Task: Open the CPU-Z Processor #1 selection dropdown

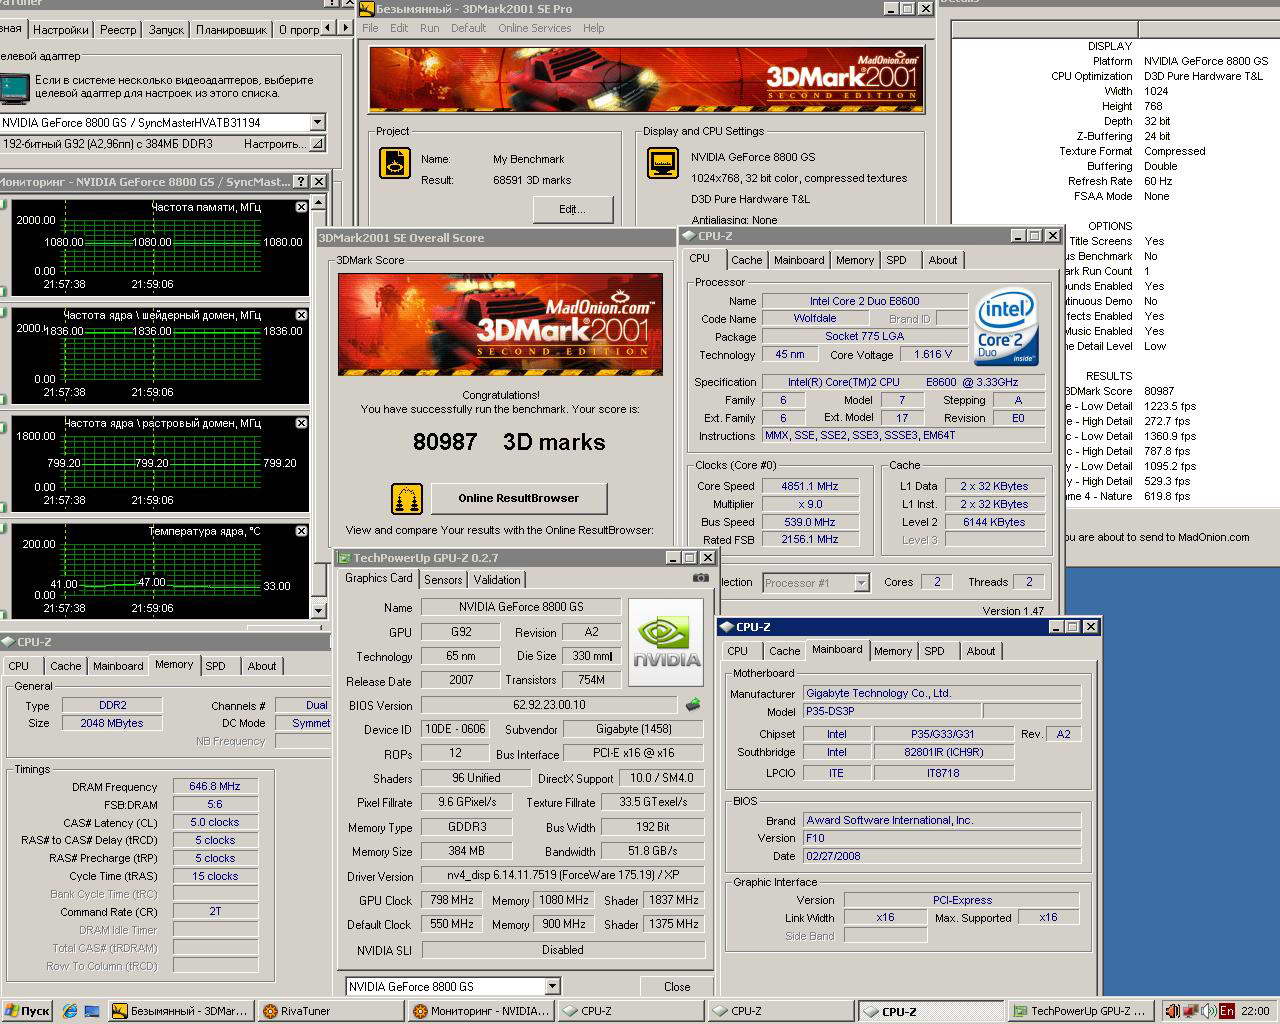Action: (861, 582)
